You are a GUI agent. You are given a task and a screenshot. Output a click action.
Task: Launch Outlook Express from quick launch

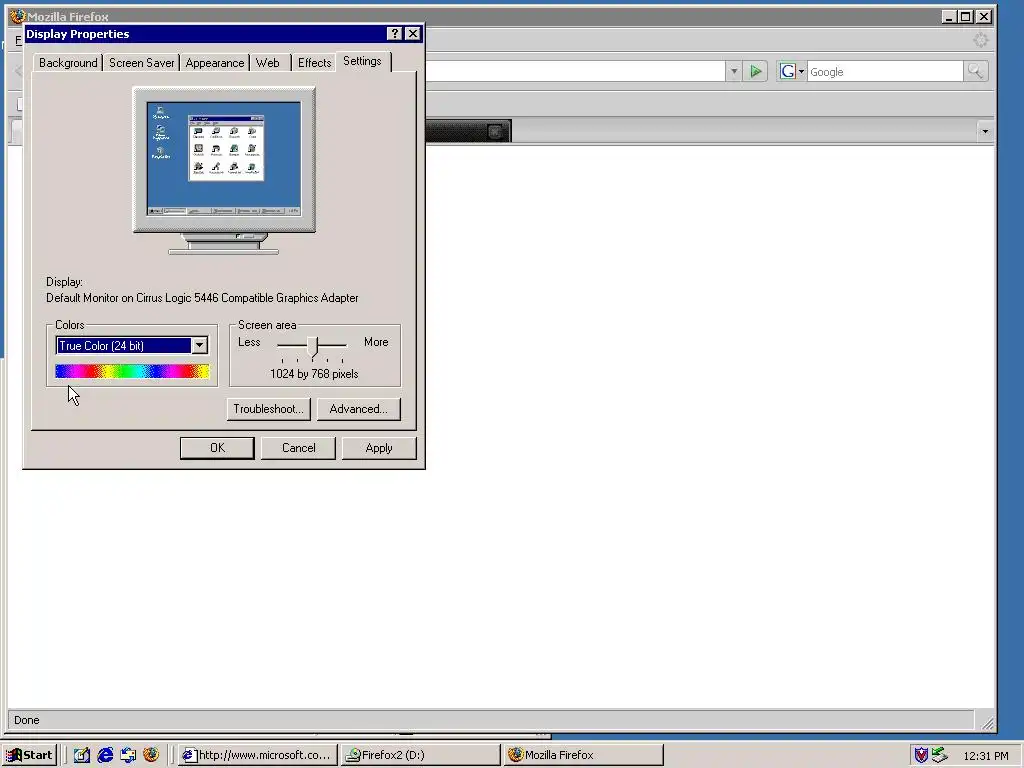[x=127, y=755]
